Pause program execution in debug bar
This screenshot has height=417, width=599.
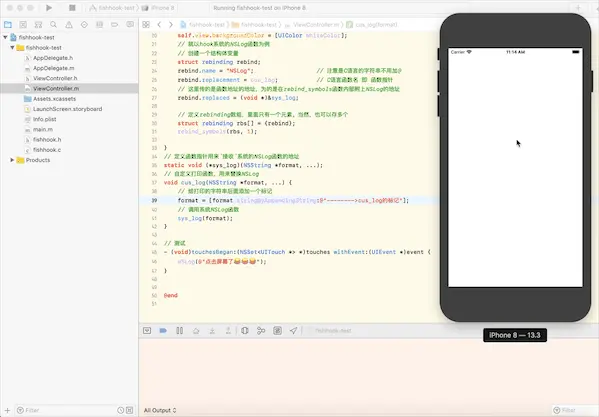[x=179, y=331]
